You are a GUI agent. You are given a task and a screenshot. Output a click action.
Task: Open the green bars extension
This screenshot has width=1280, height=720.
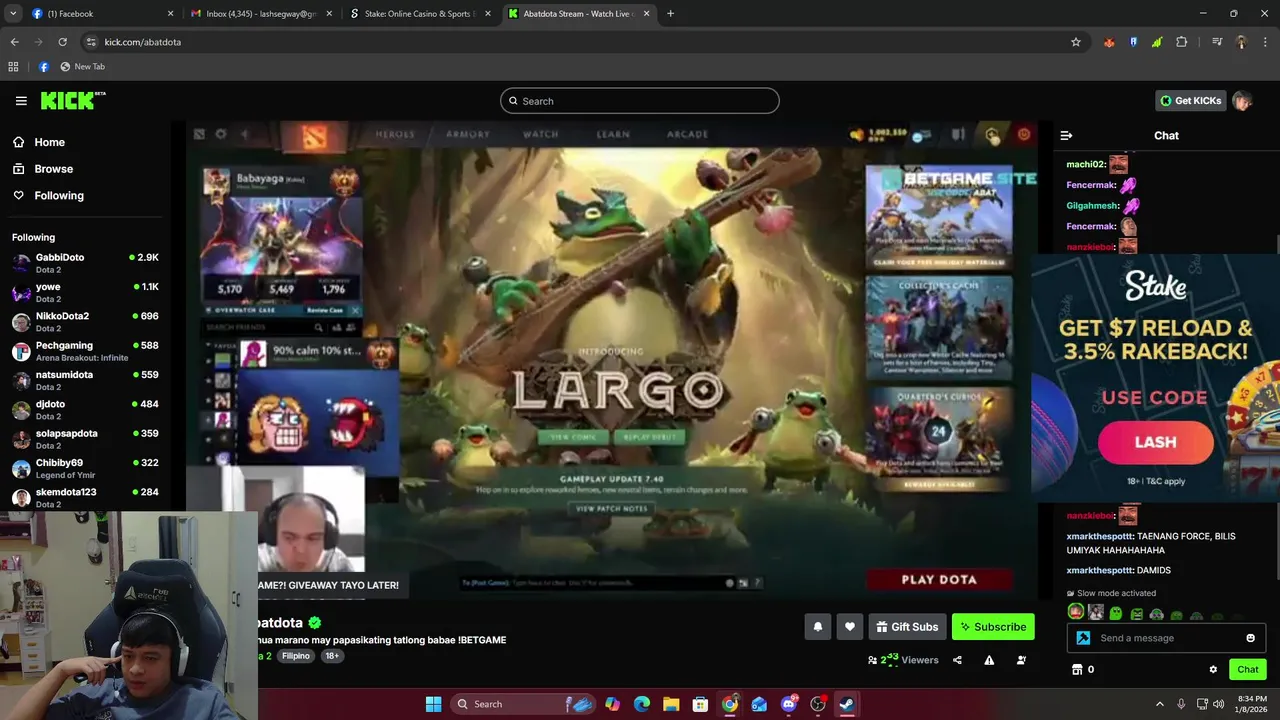click(x=1157, y=42)
